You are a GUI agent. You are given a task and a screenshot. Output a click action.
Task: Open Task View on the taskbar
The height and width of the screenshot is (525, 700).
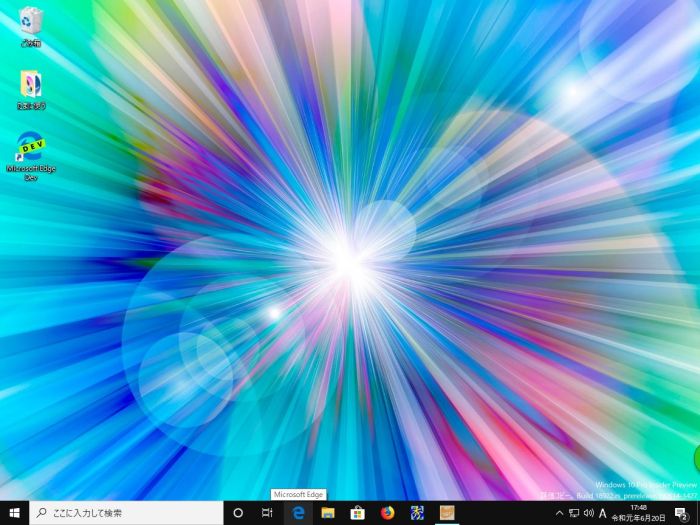pos(267,512)
